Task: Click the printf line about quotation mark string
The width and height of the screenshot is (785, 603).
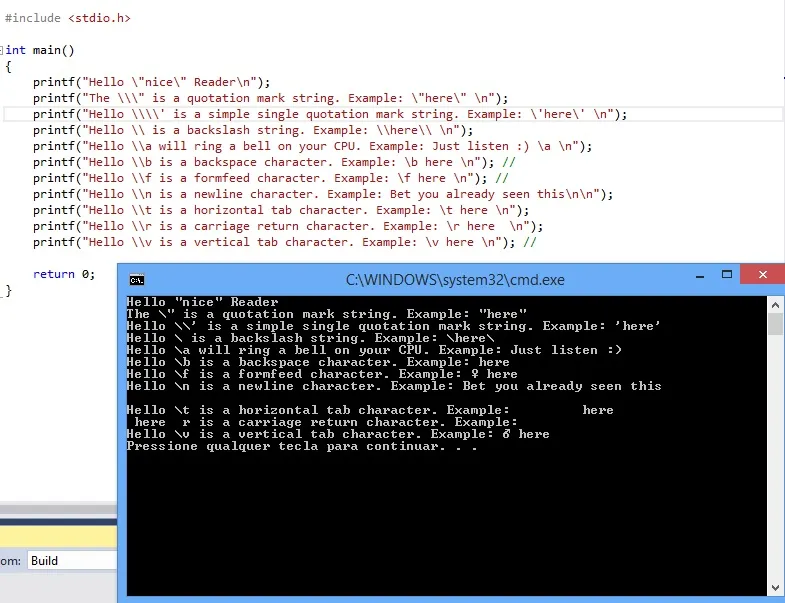Action: (270, 98)
